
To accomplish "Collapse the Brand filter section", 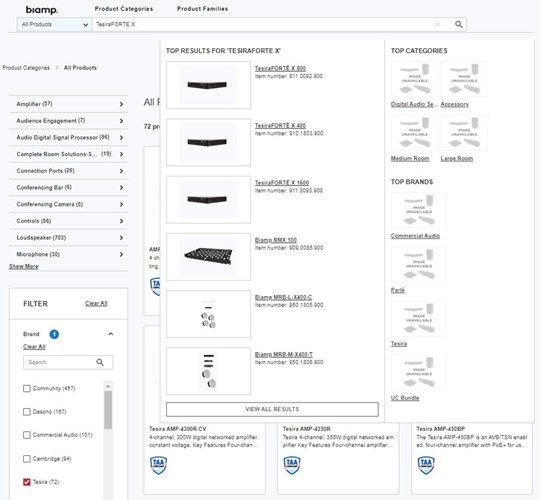I will 111,334.
